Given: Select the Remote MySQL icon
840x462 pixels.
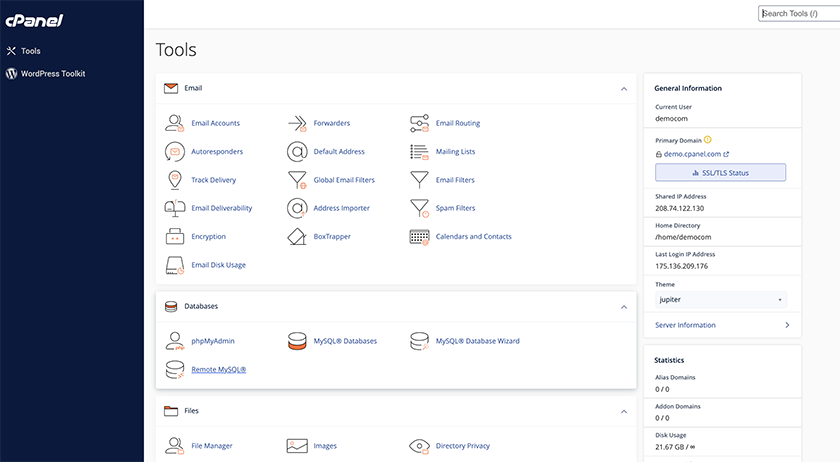Looking at the screenshot, I should click(175, 369).
